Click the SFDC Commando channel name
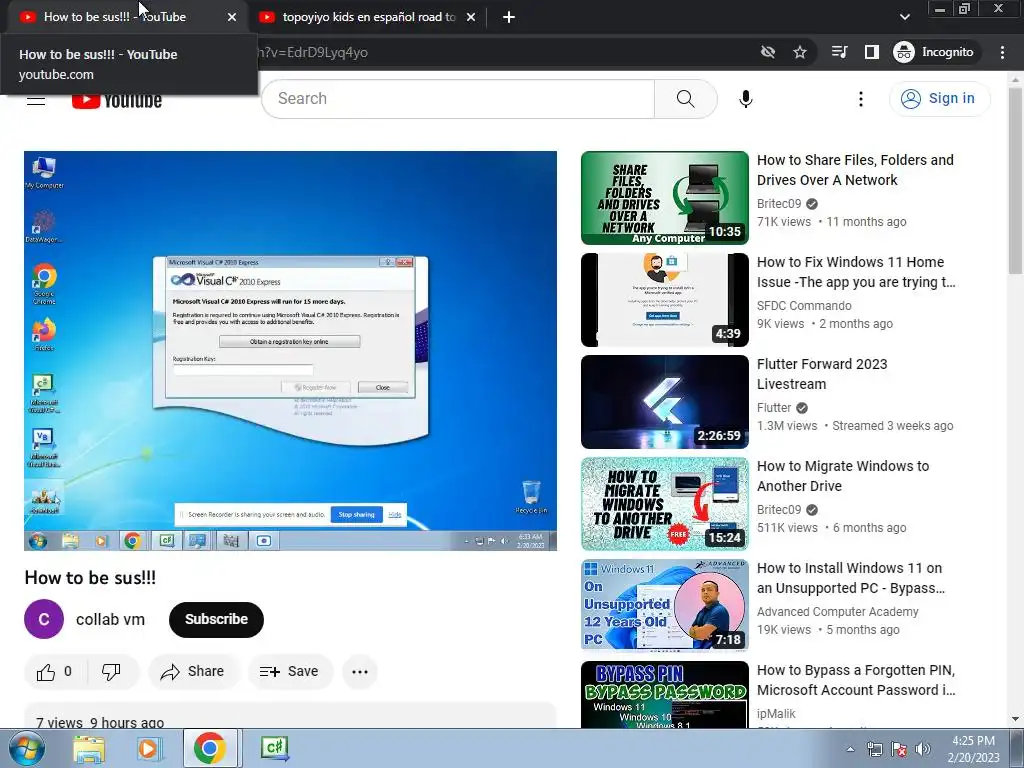The width and height of the screenshot is (1024, 768). pos(804,306)
